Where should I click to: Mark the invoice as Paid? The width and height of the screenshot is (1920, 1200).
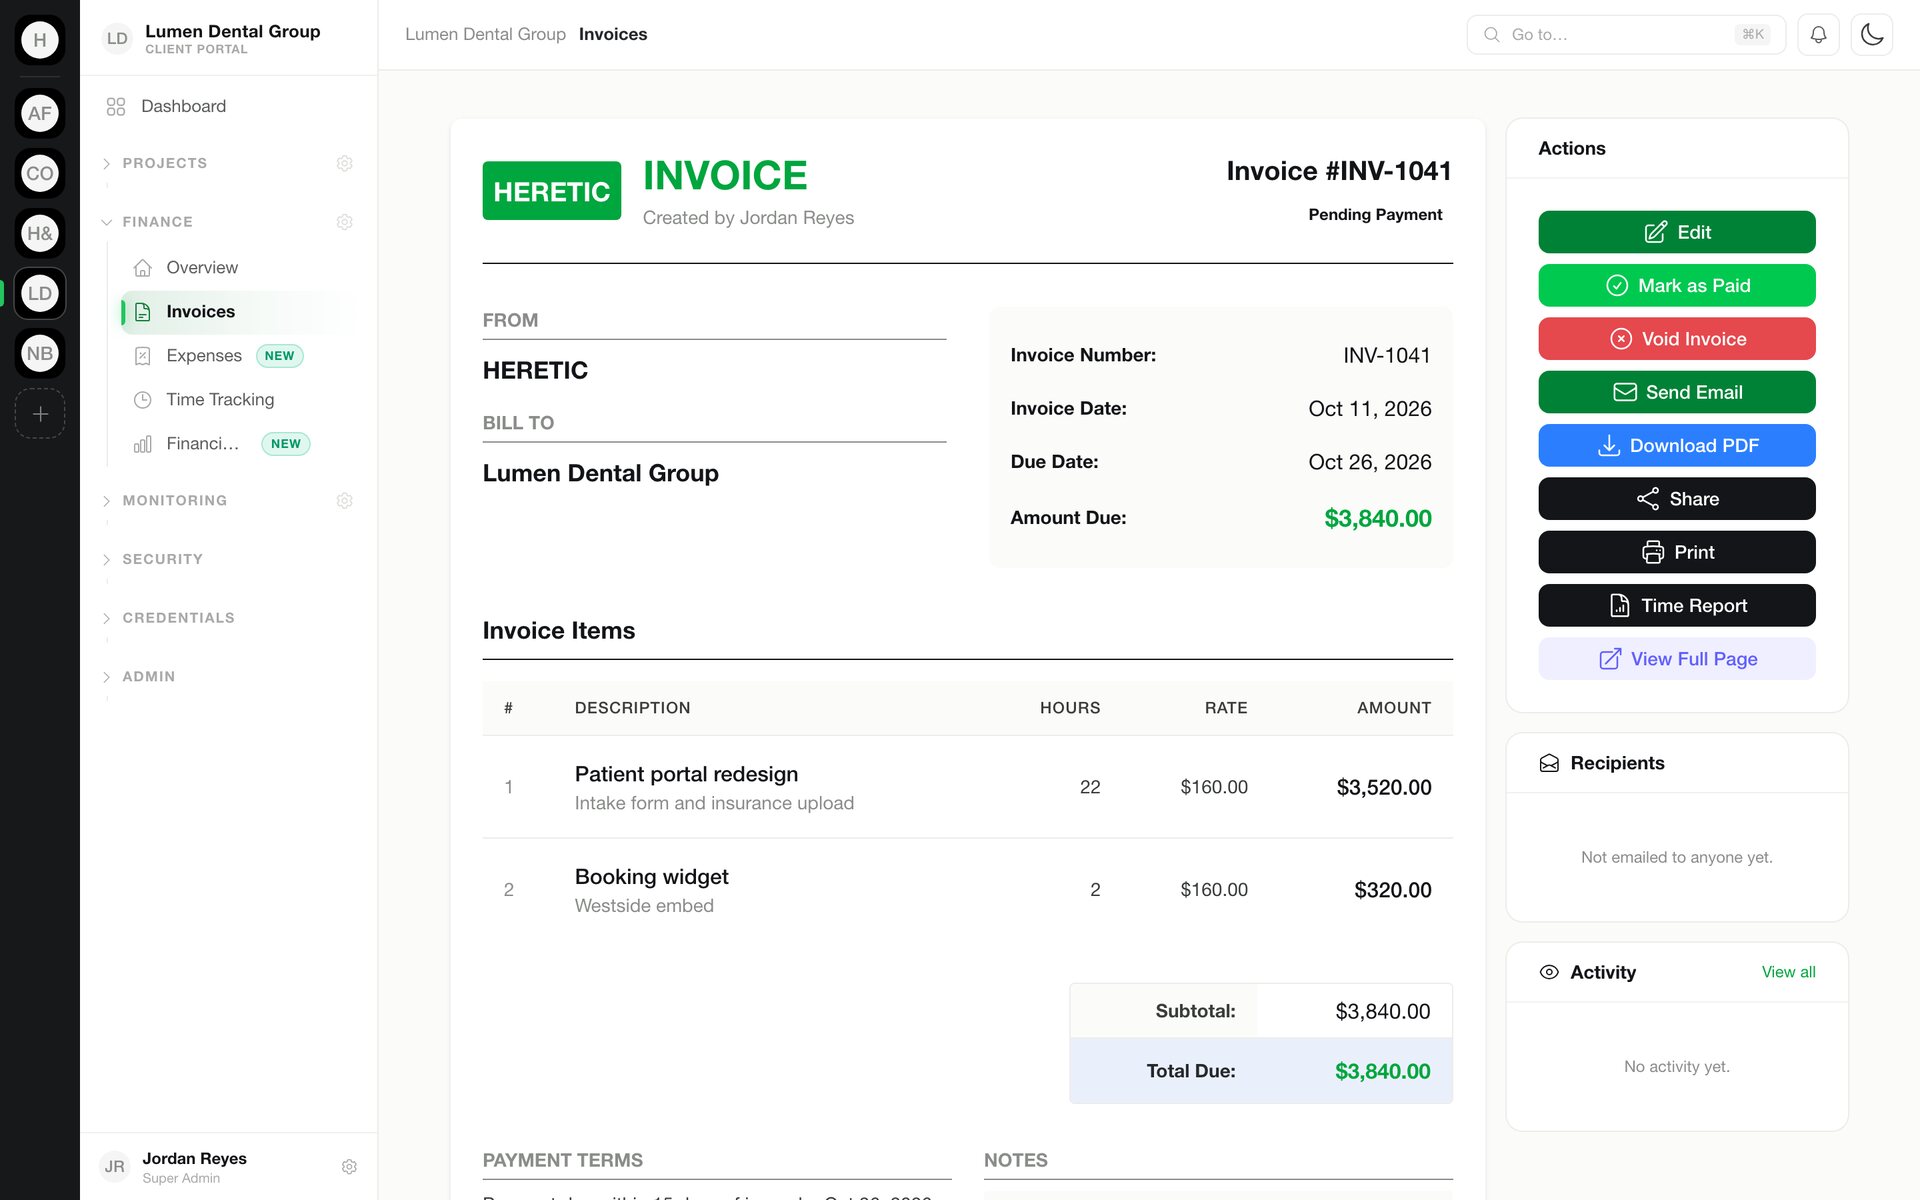pos(1677,285)
